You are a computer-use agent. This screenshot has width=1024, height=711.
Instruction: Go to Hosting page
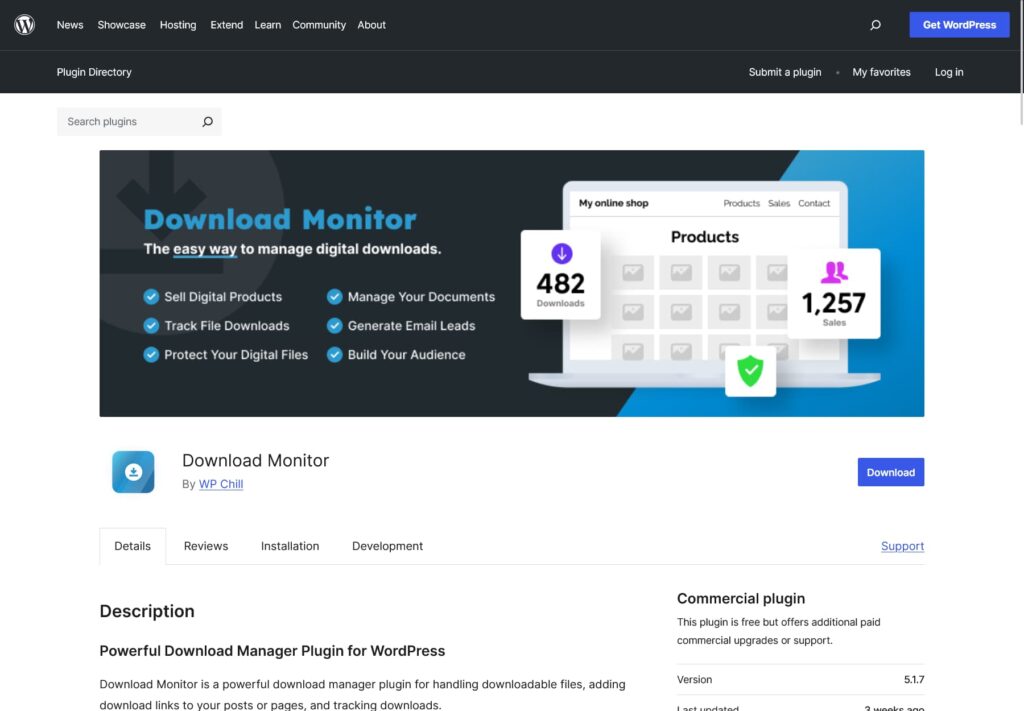178,25
